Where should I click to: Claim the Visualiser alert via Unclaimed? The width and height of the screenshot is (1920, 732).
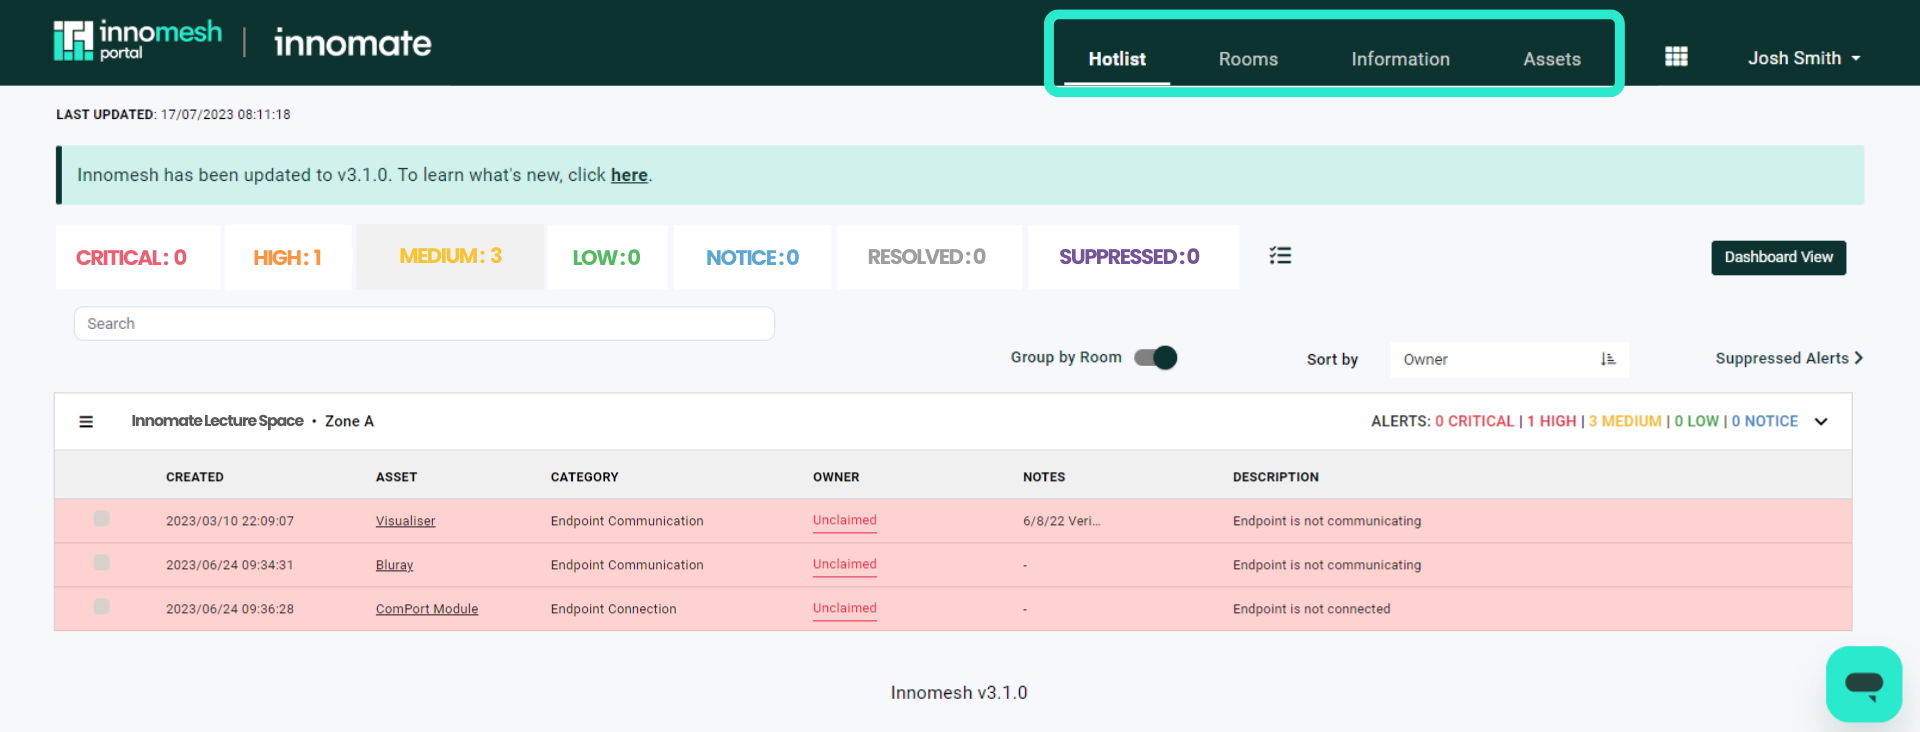point(844,520)
